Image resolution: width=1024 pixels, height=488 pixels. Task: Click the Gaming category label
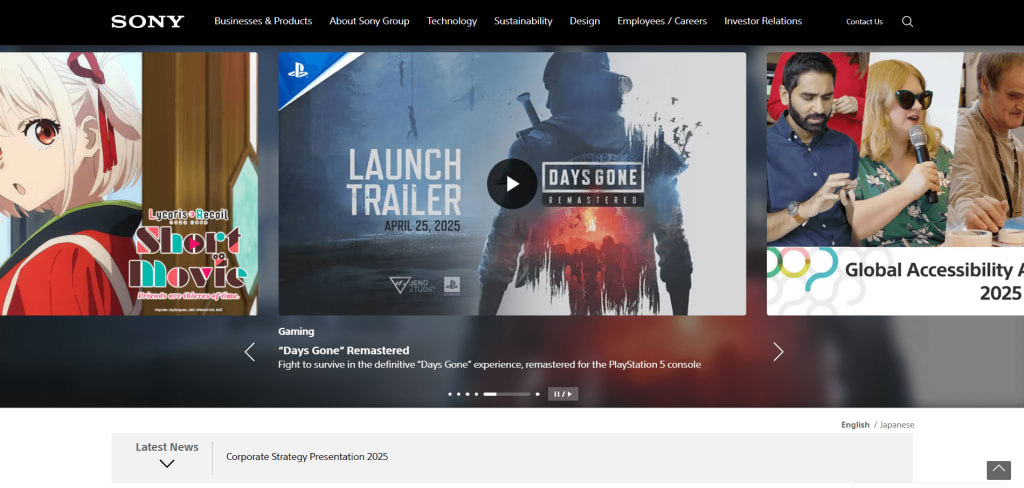296,331
